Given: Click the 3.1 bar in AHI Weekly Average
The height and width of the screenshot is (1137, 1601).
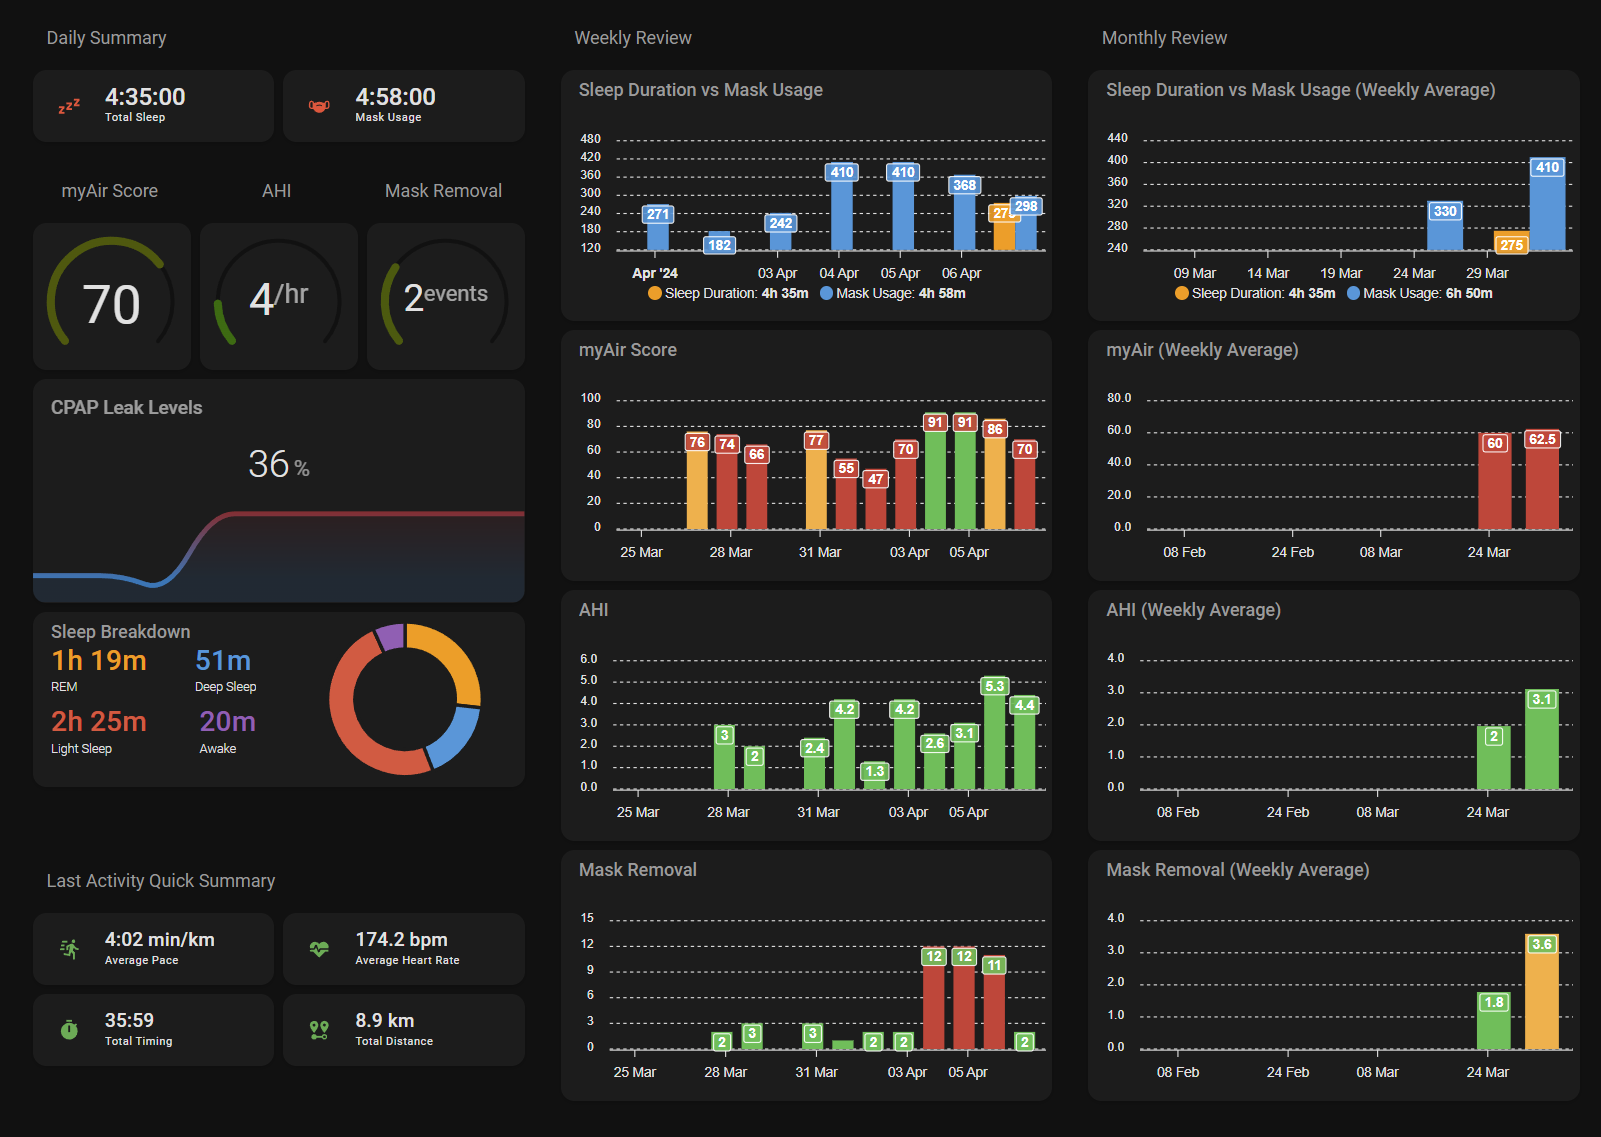Looking at the screenshot, I should pyautogui.click(x=1542, y=740).
